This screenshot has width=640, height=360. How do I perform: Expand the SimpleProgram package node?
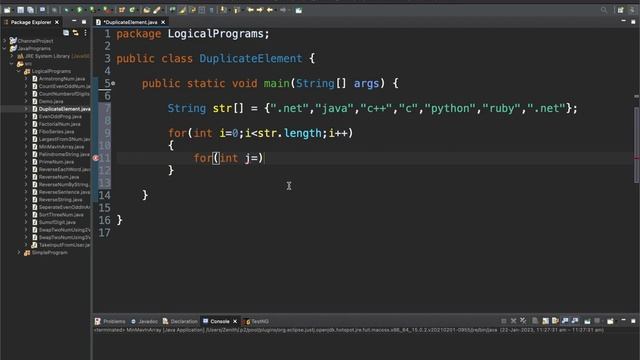click(19, 253)
